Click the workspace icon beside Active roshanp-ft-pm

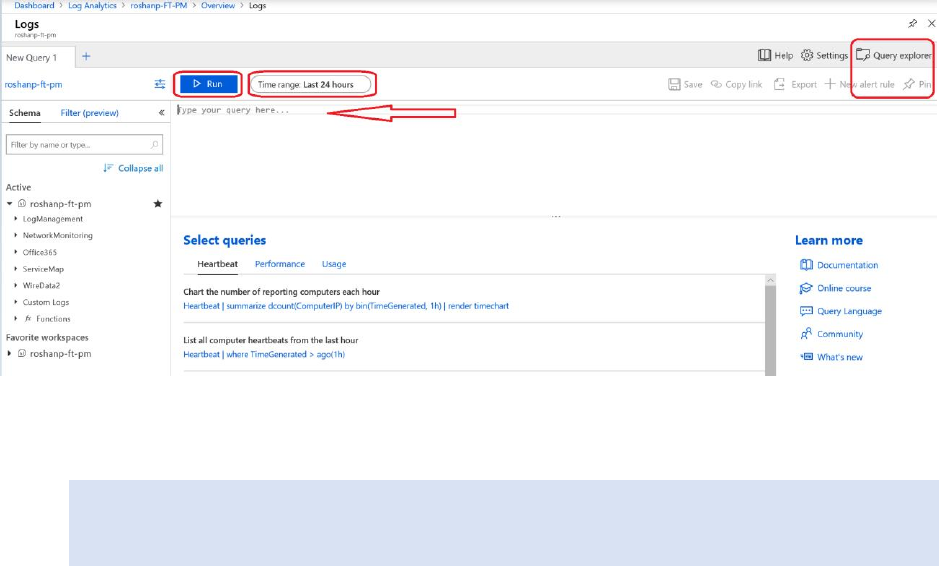[22, 204]
